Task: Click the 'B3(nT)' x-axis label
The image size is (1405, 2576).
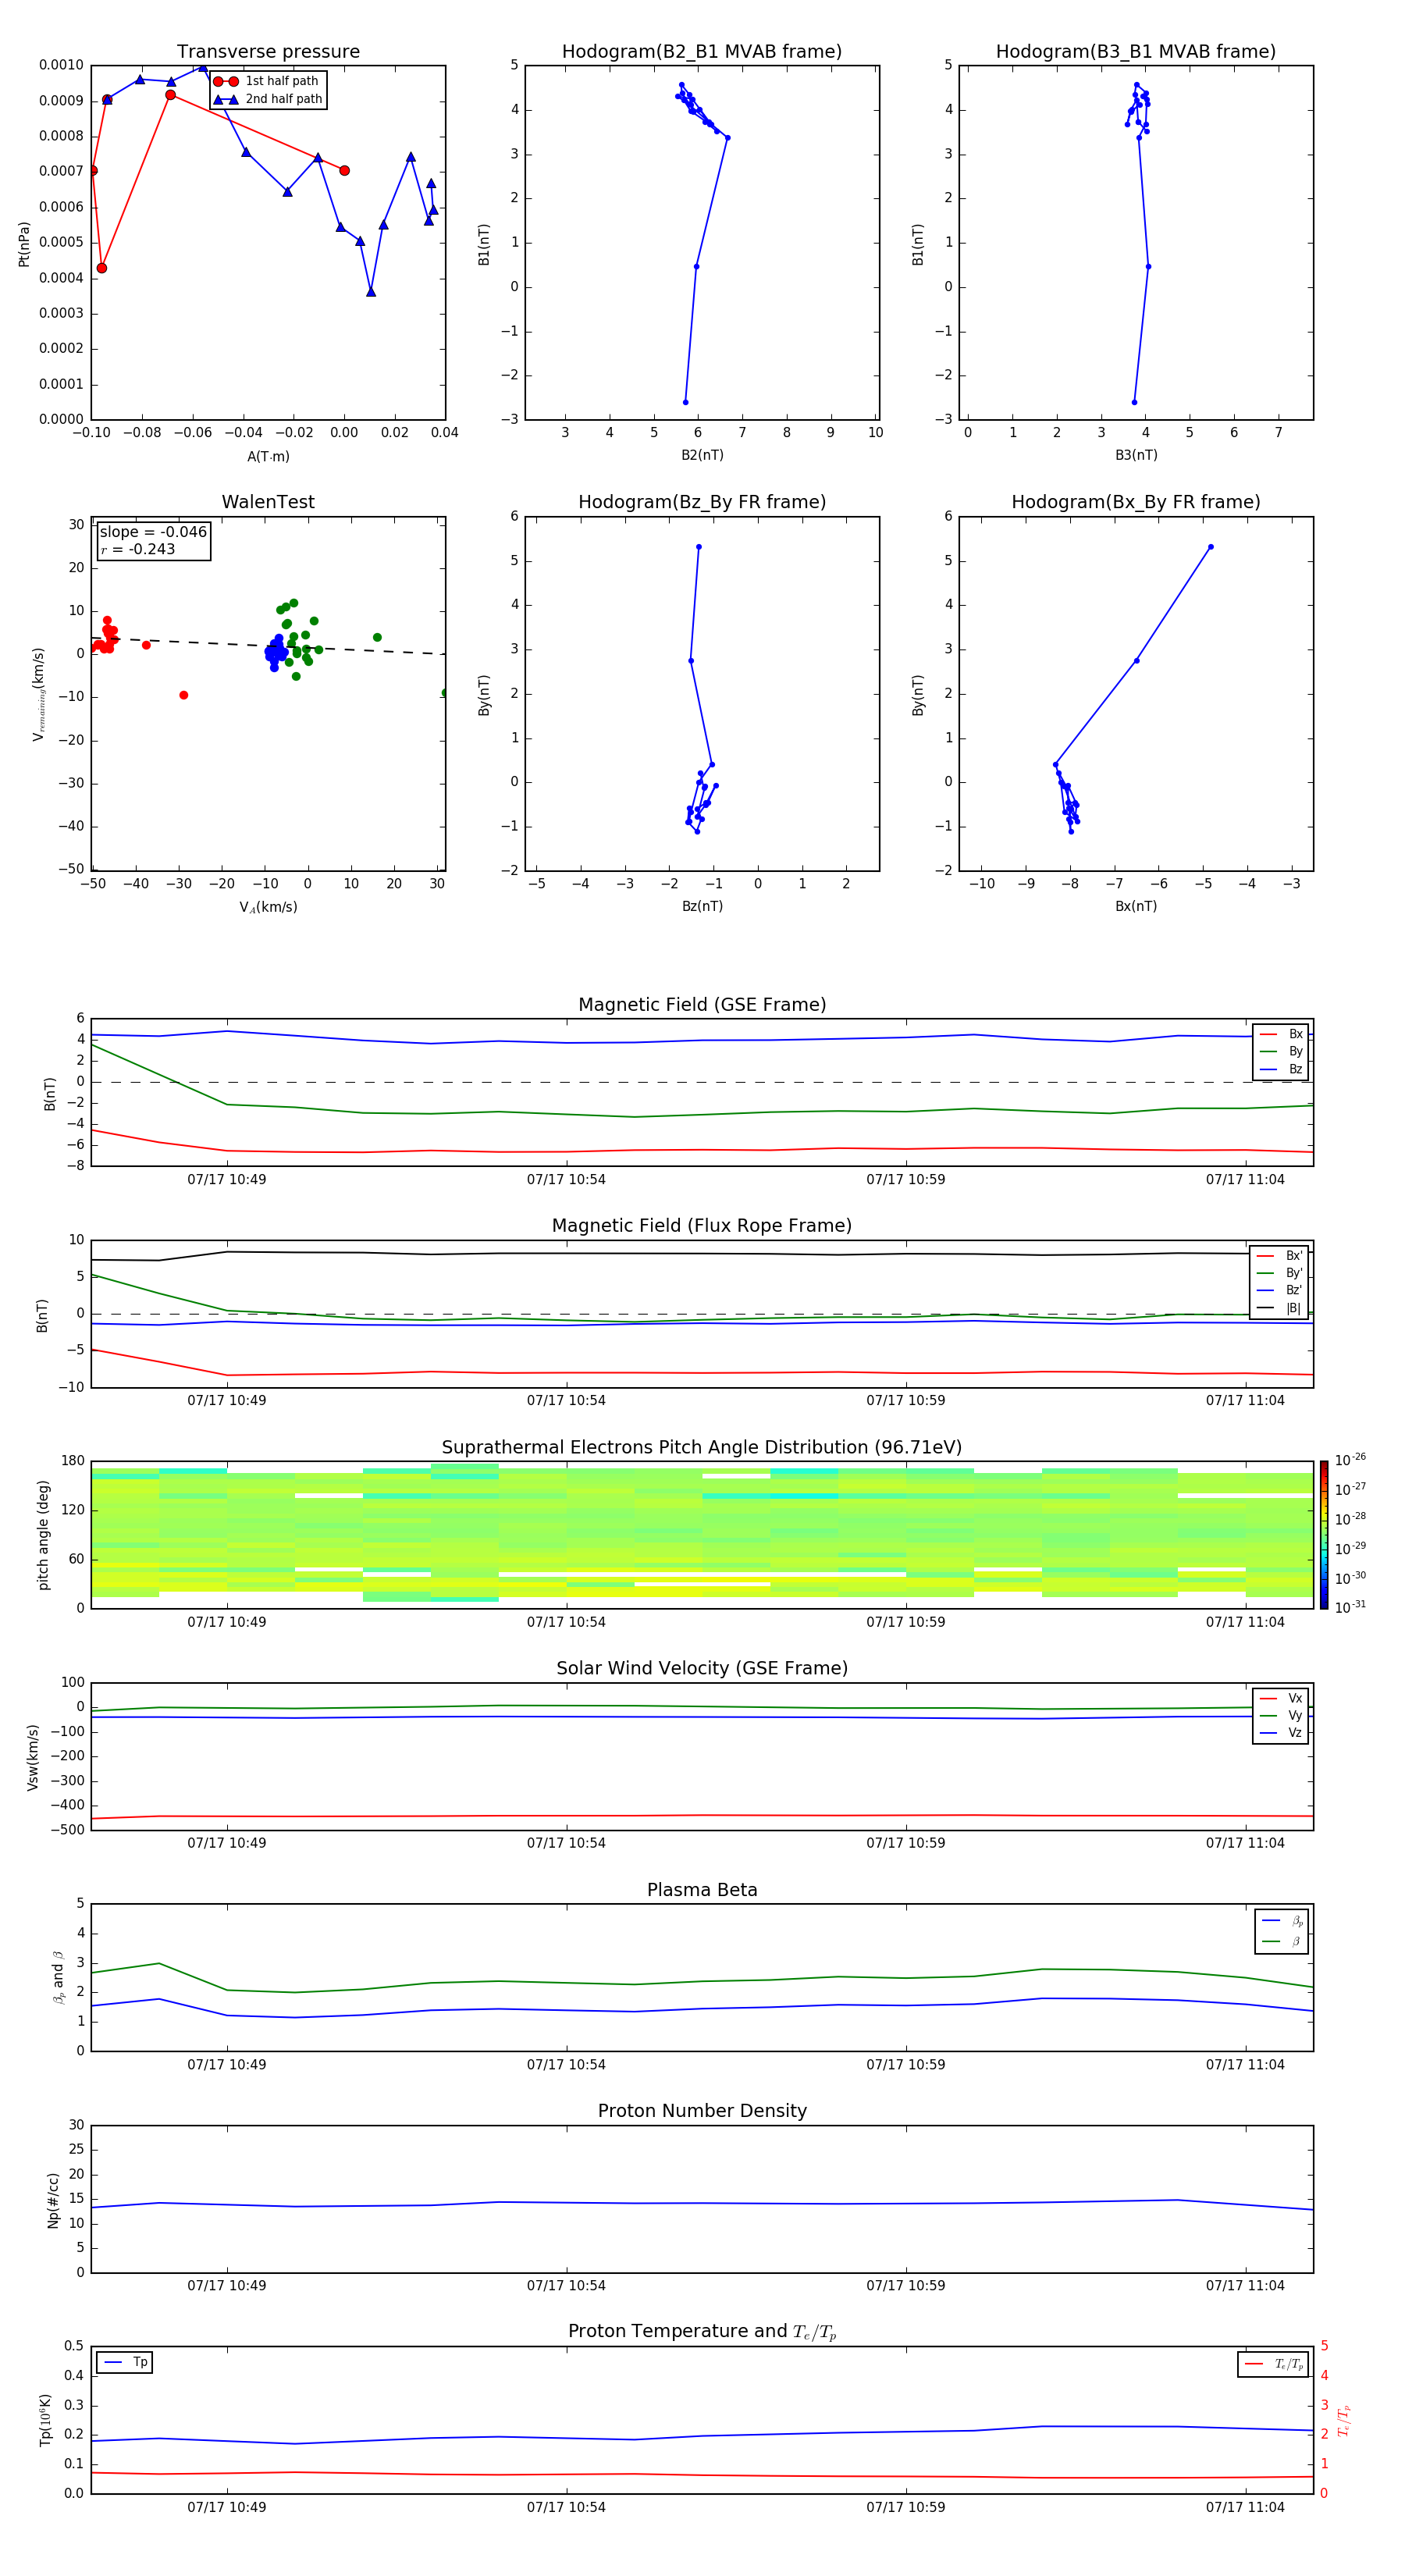Action: (1136, 455)
